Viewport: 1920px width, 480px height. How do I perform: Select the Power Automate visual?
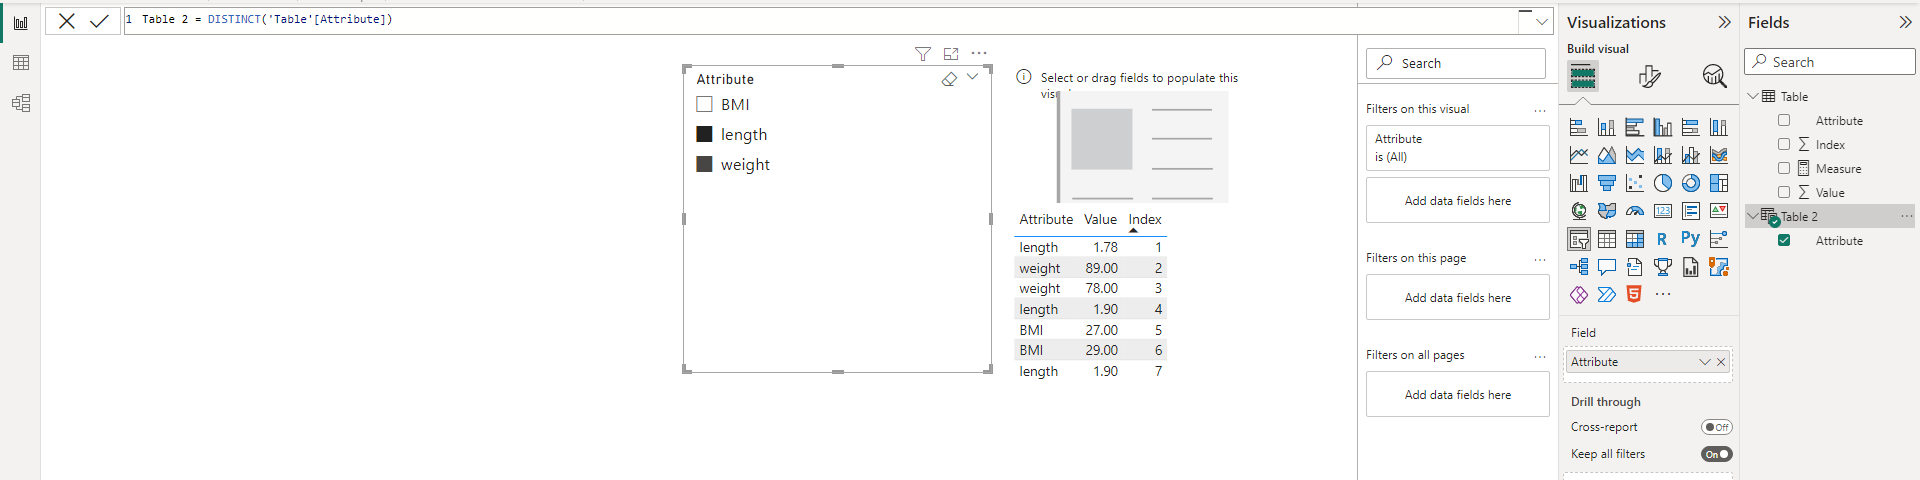click(x=1607, y=295)
